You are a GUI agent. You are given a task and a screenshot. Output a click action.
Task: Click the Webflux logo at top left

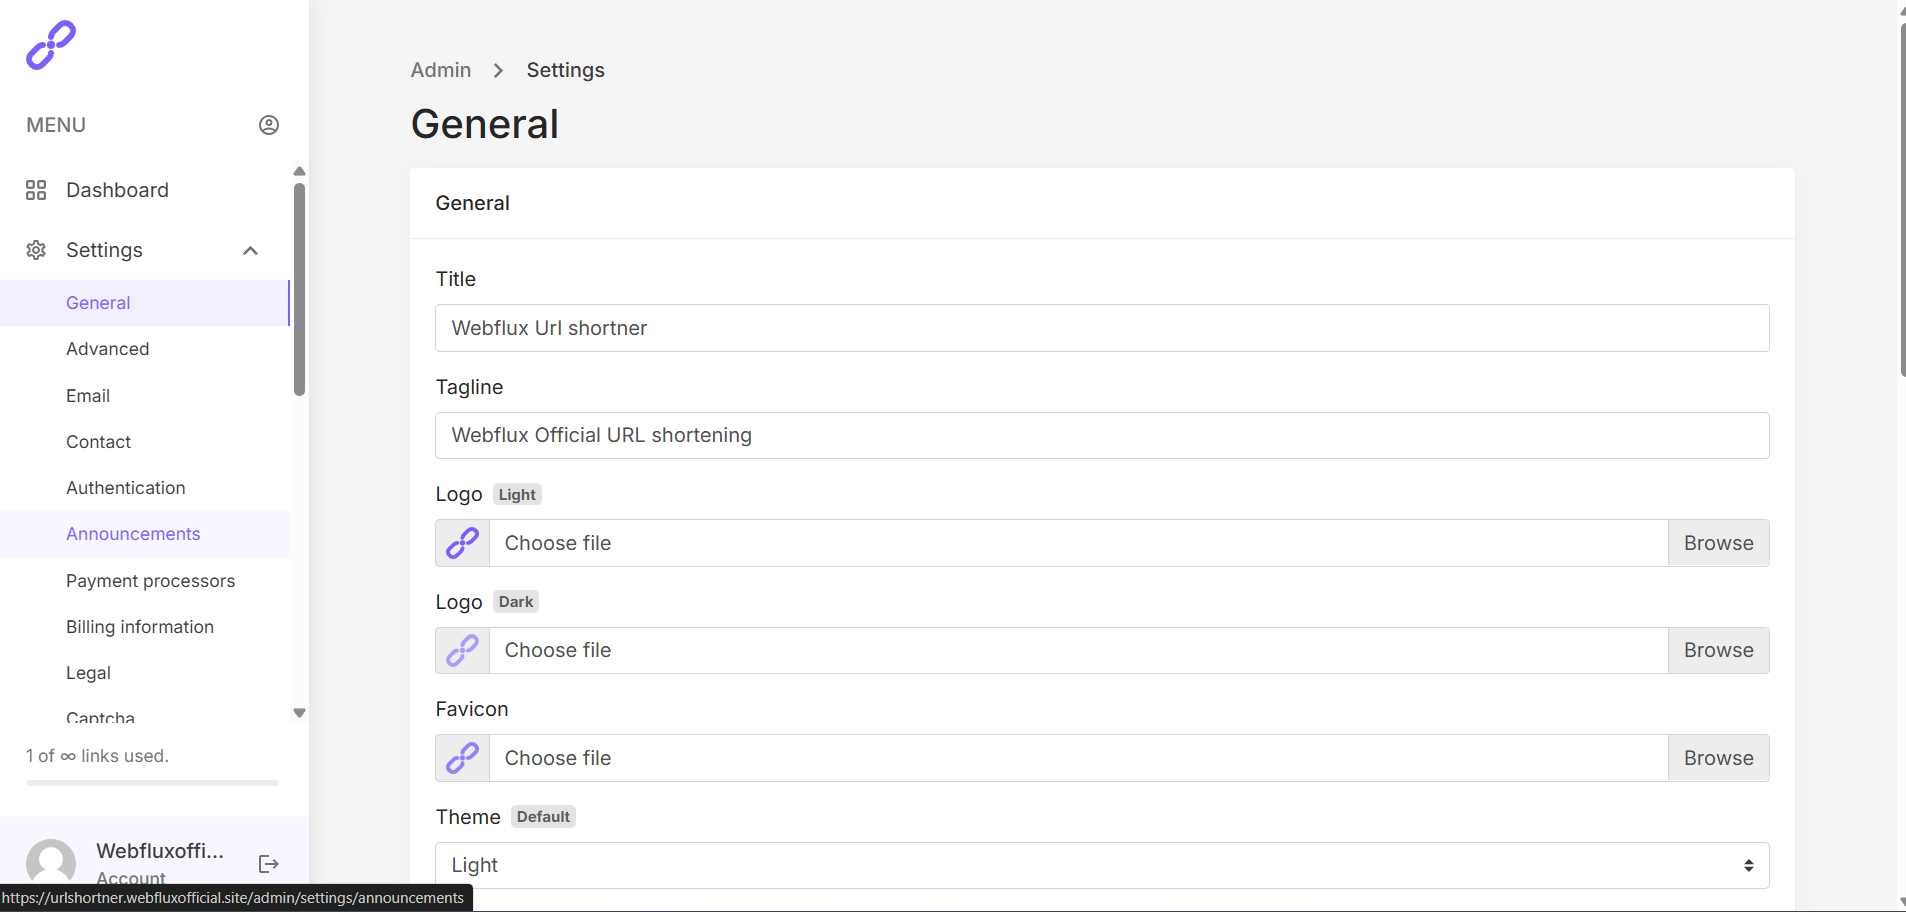pyautogui.click(x=51, y=44)
